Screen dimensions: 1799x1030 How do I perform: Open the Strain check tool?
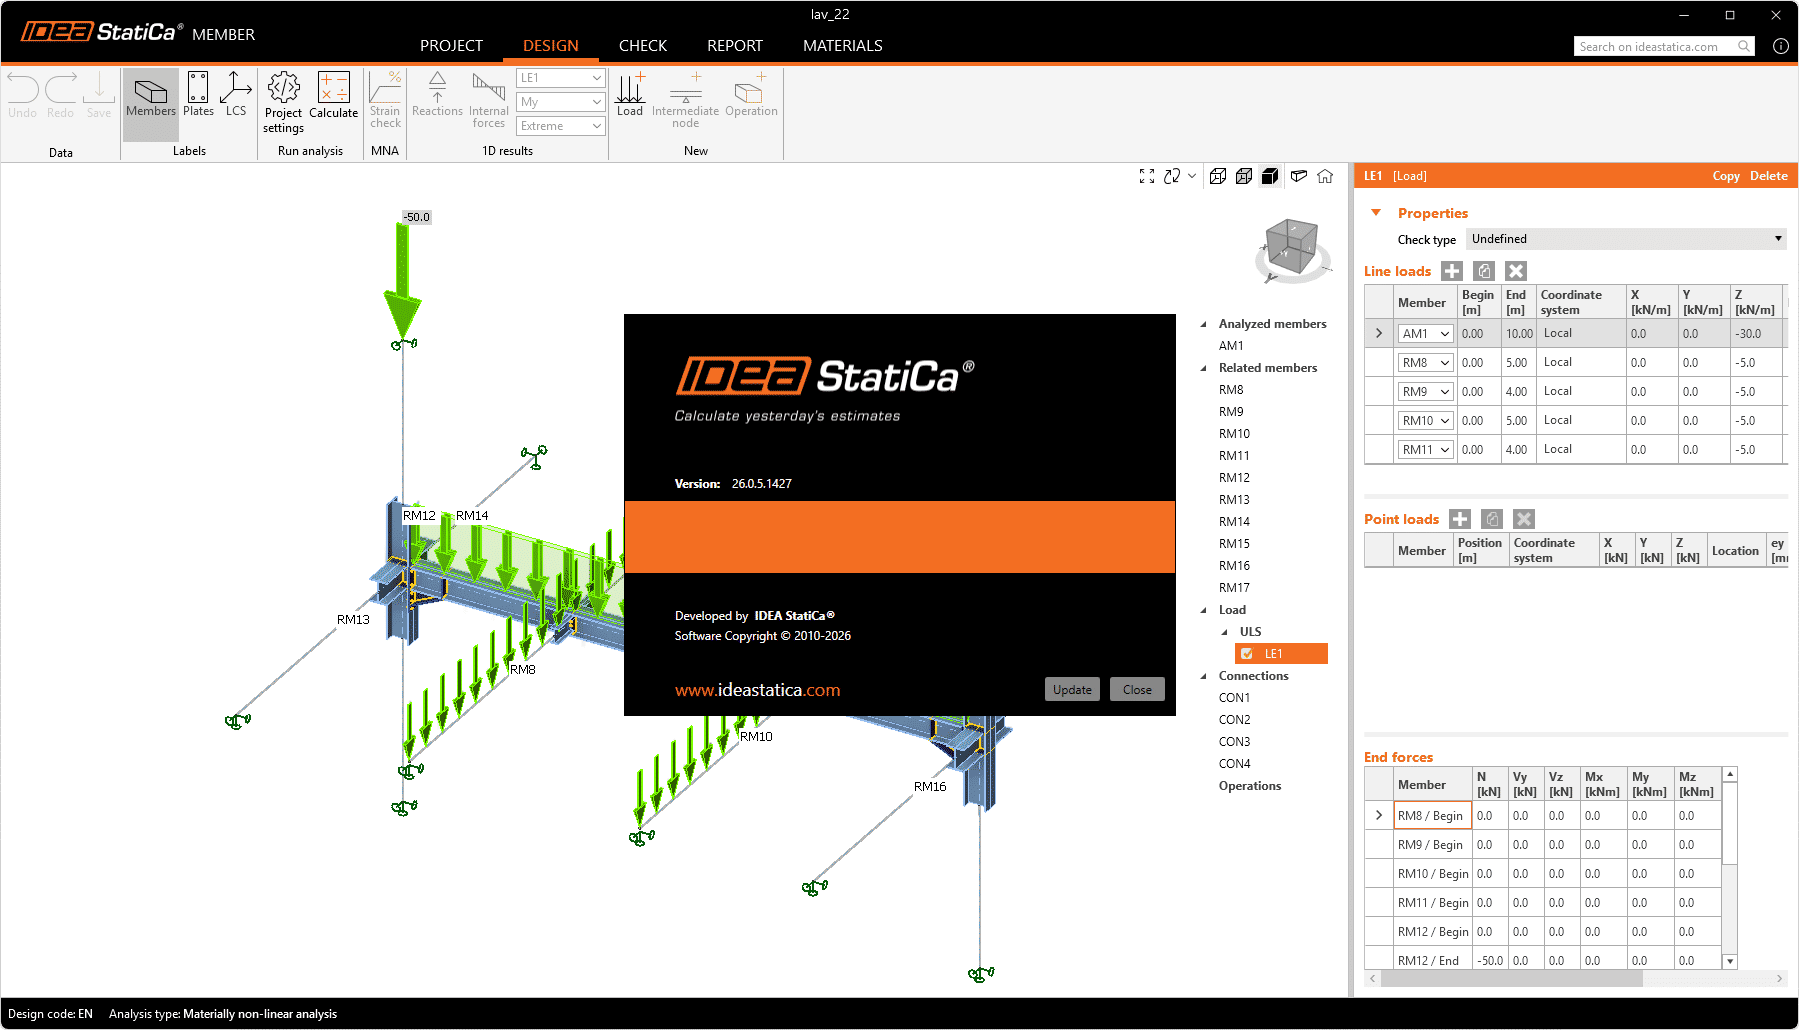click(x=385, y=100)
